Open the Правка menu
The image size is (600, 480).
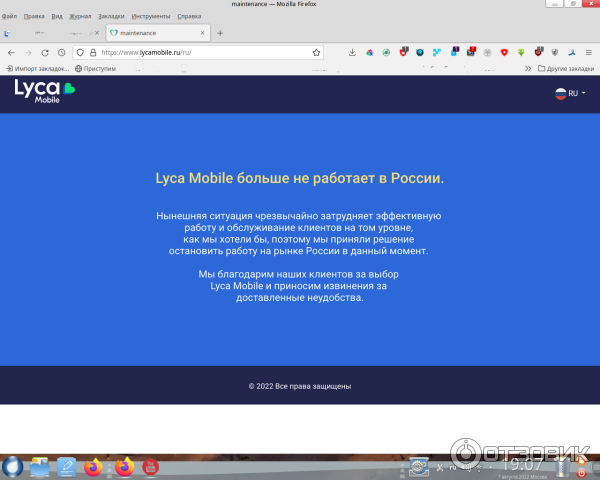tap(34, 16)
